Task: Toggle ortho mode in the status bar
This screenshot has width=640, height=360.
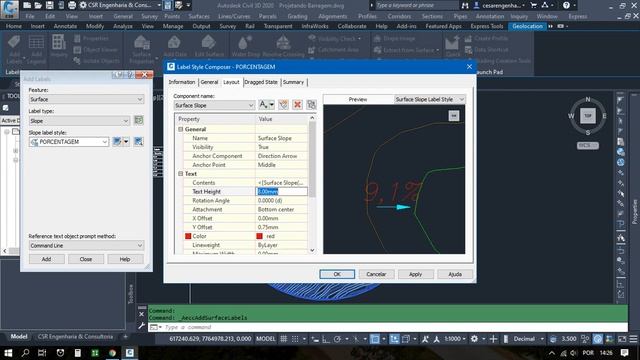Action: click(x=326, y=339)
